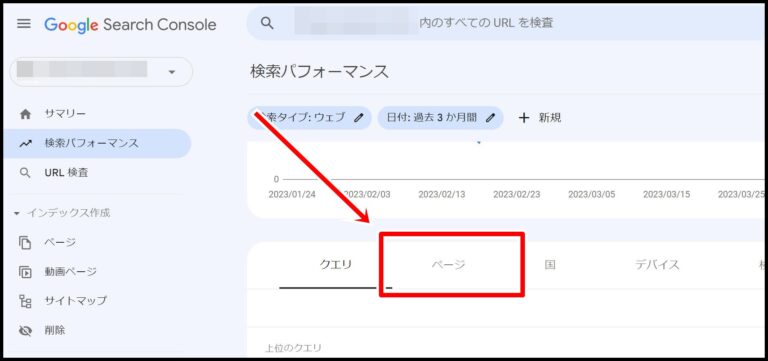
Task: Click pencil icon on 検索タイプ chip
Action: click(359, 118)
